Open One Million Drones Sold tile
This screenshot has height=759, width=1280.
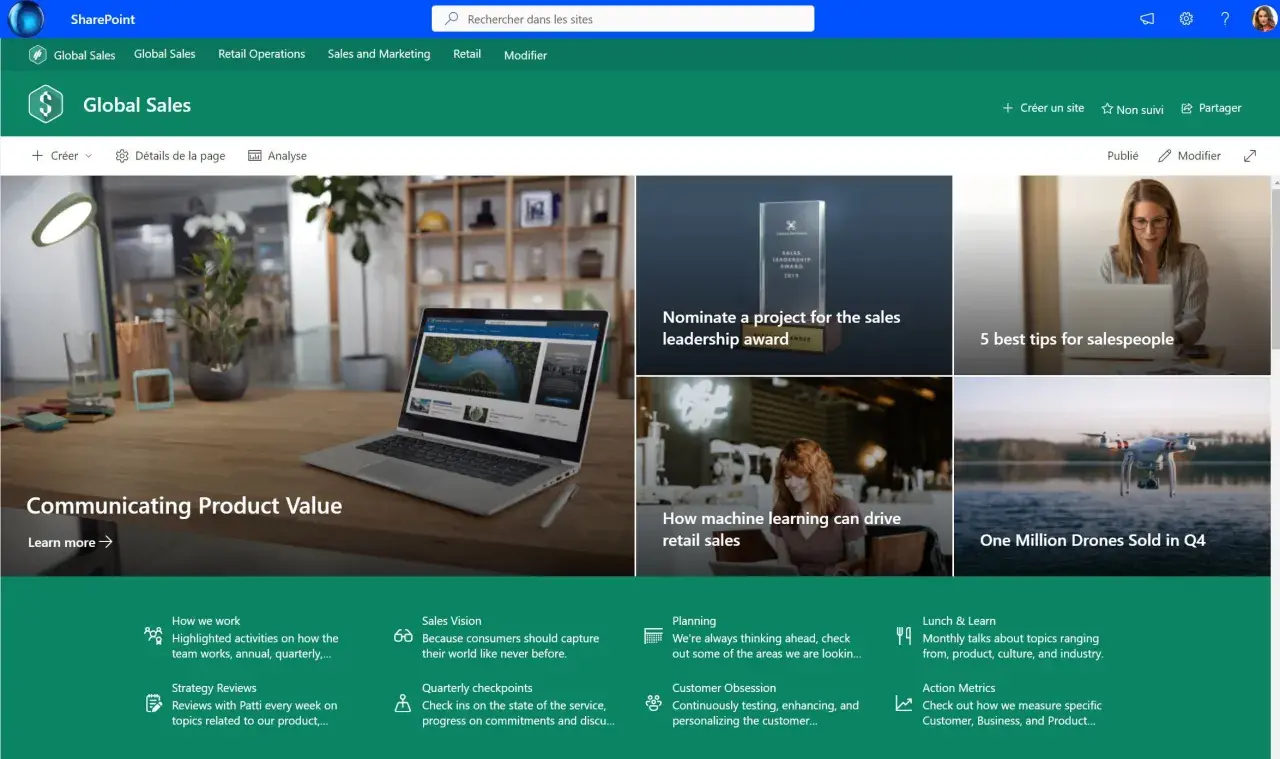(1112, 476)
